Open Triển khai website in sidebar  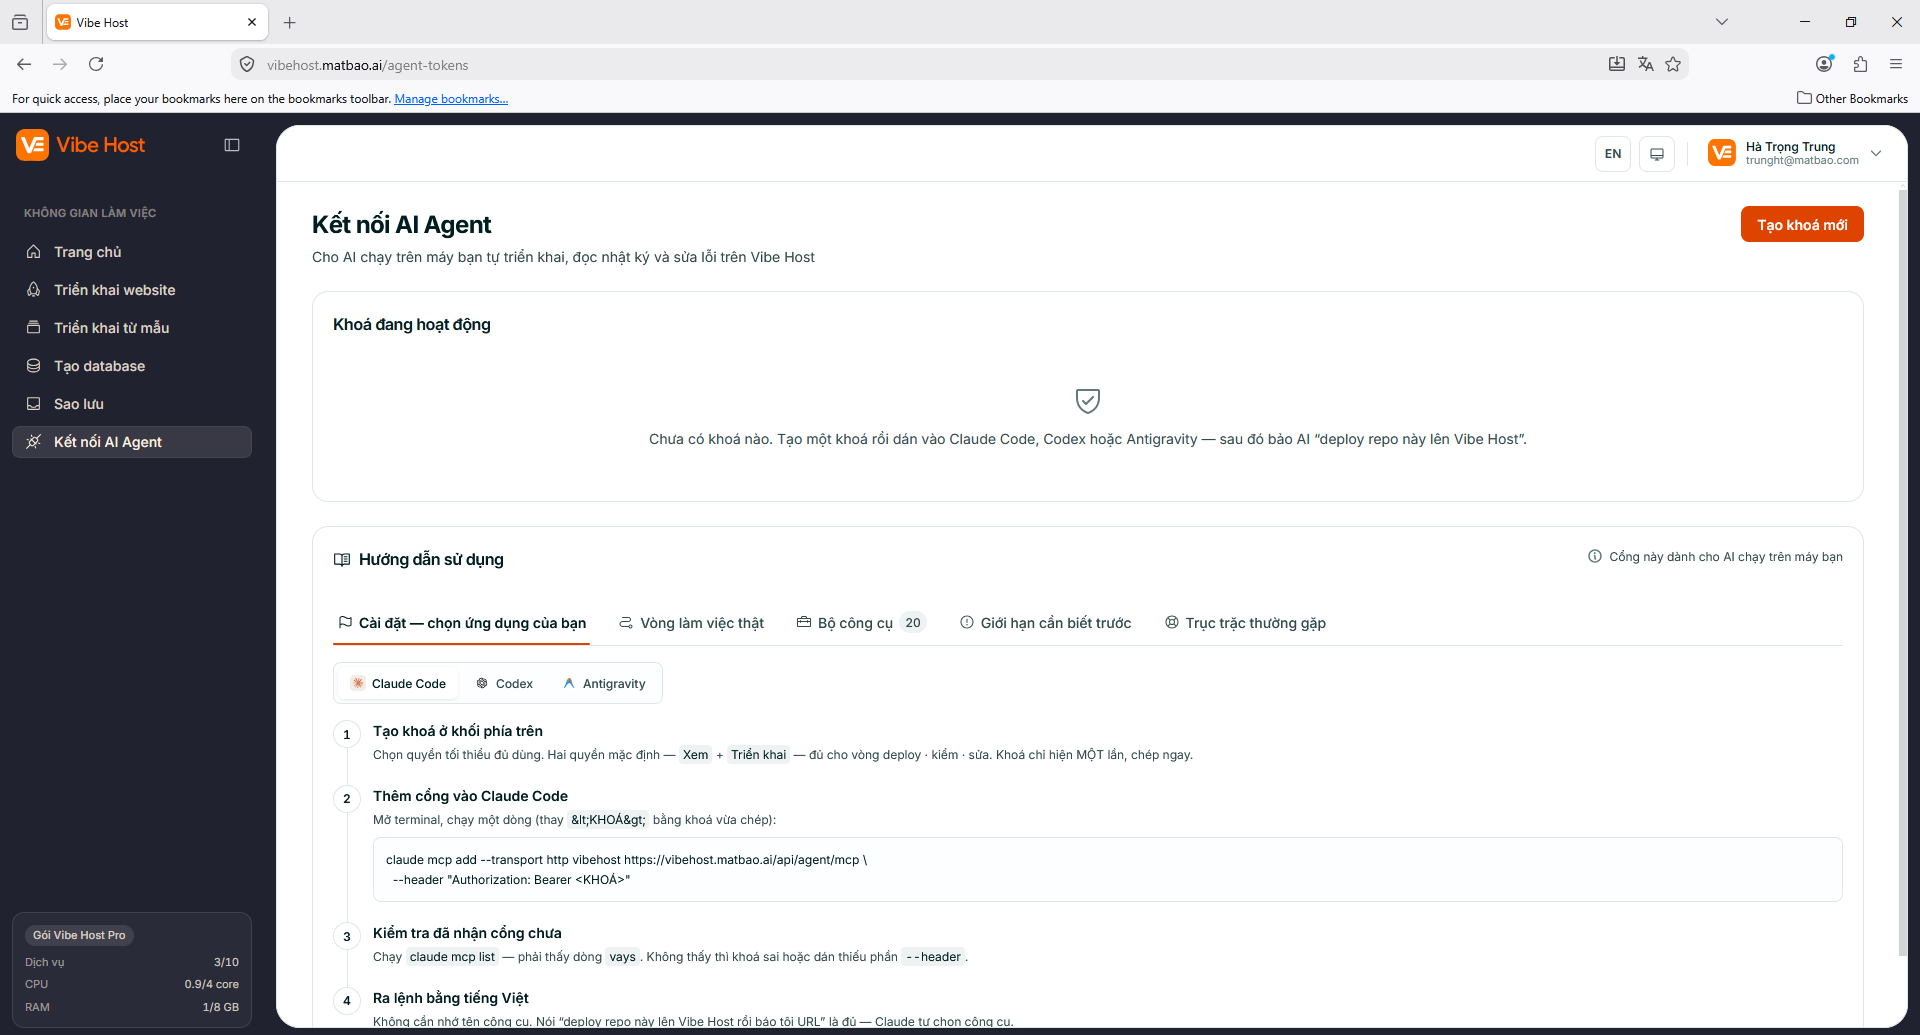click(x=132, y=290)
